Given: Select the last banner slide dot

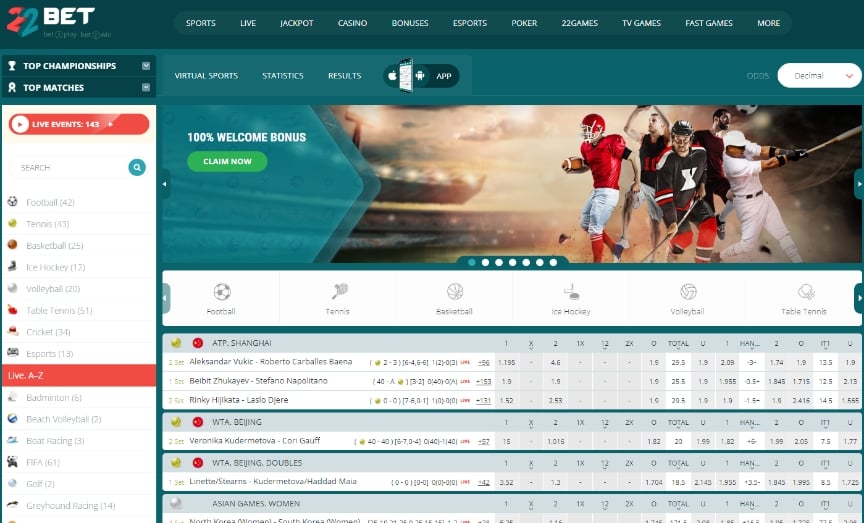Looking at the screenshot, I should (553, 262).
